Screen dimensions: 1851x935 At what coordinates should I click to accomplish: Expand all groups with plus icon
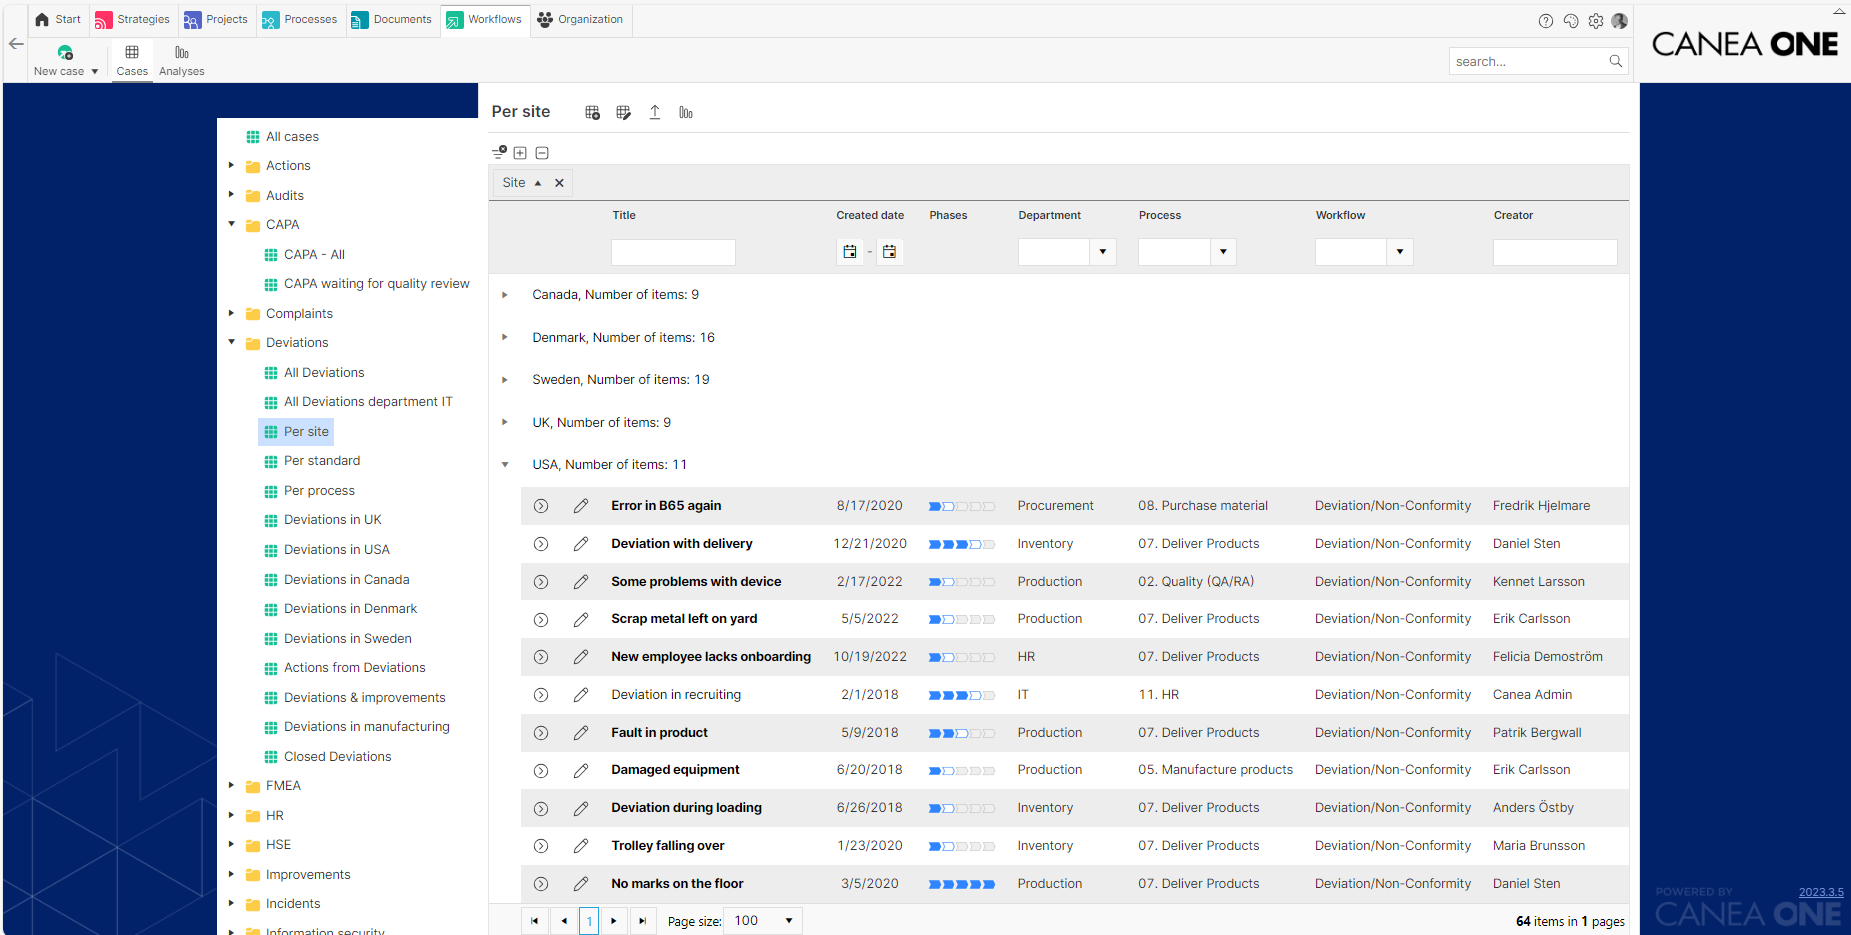coord(520,153)
